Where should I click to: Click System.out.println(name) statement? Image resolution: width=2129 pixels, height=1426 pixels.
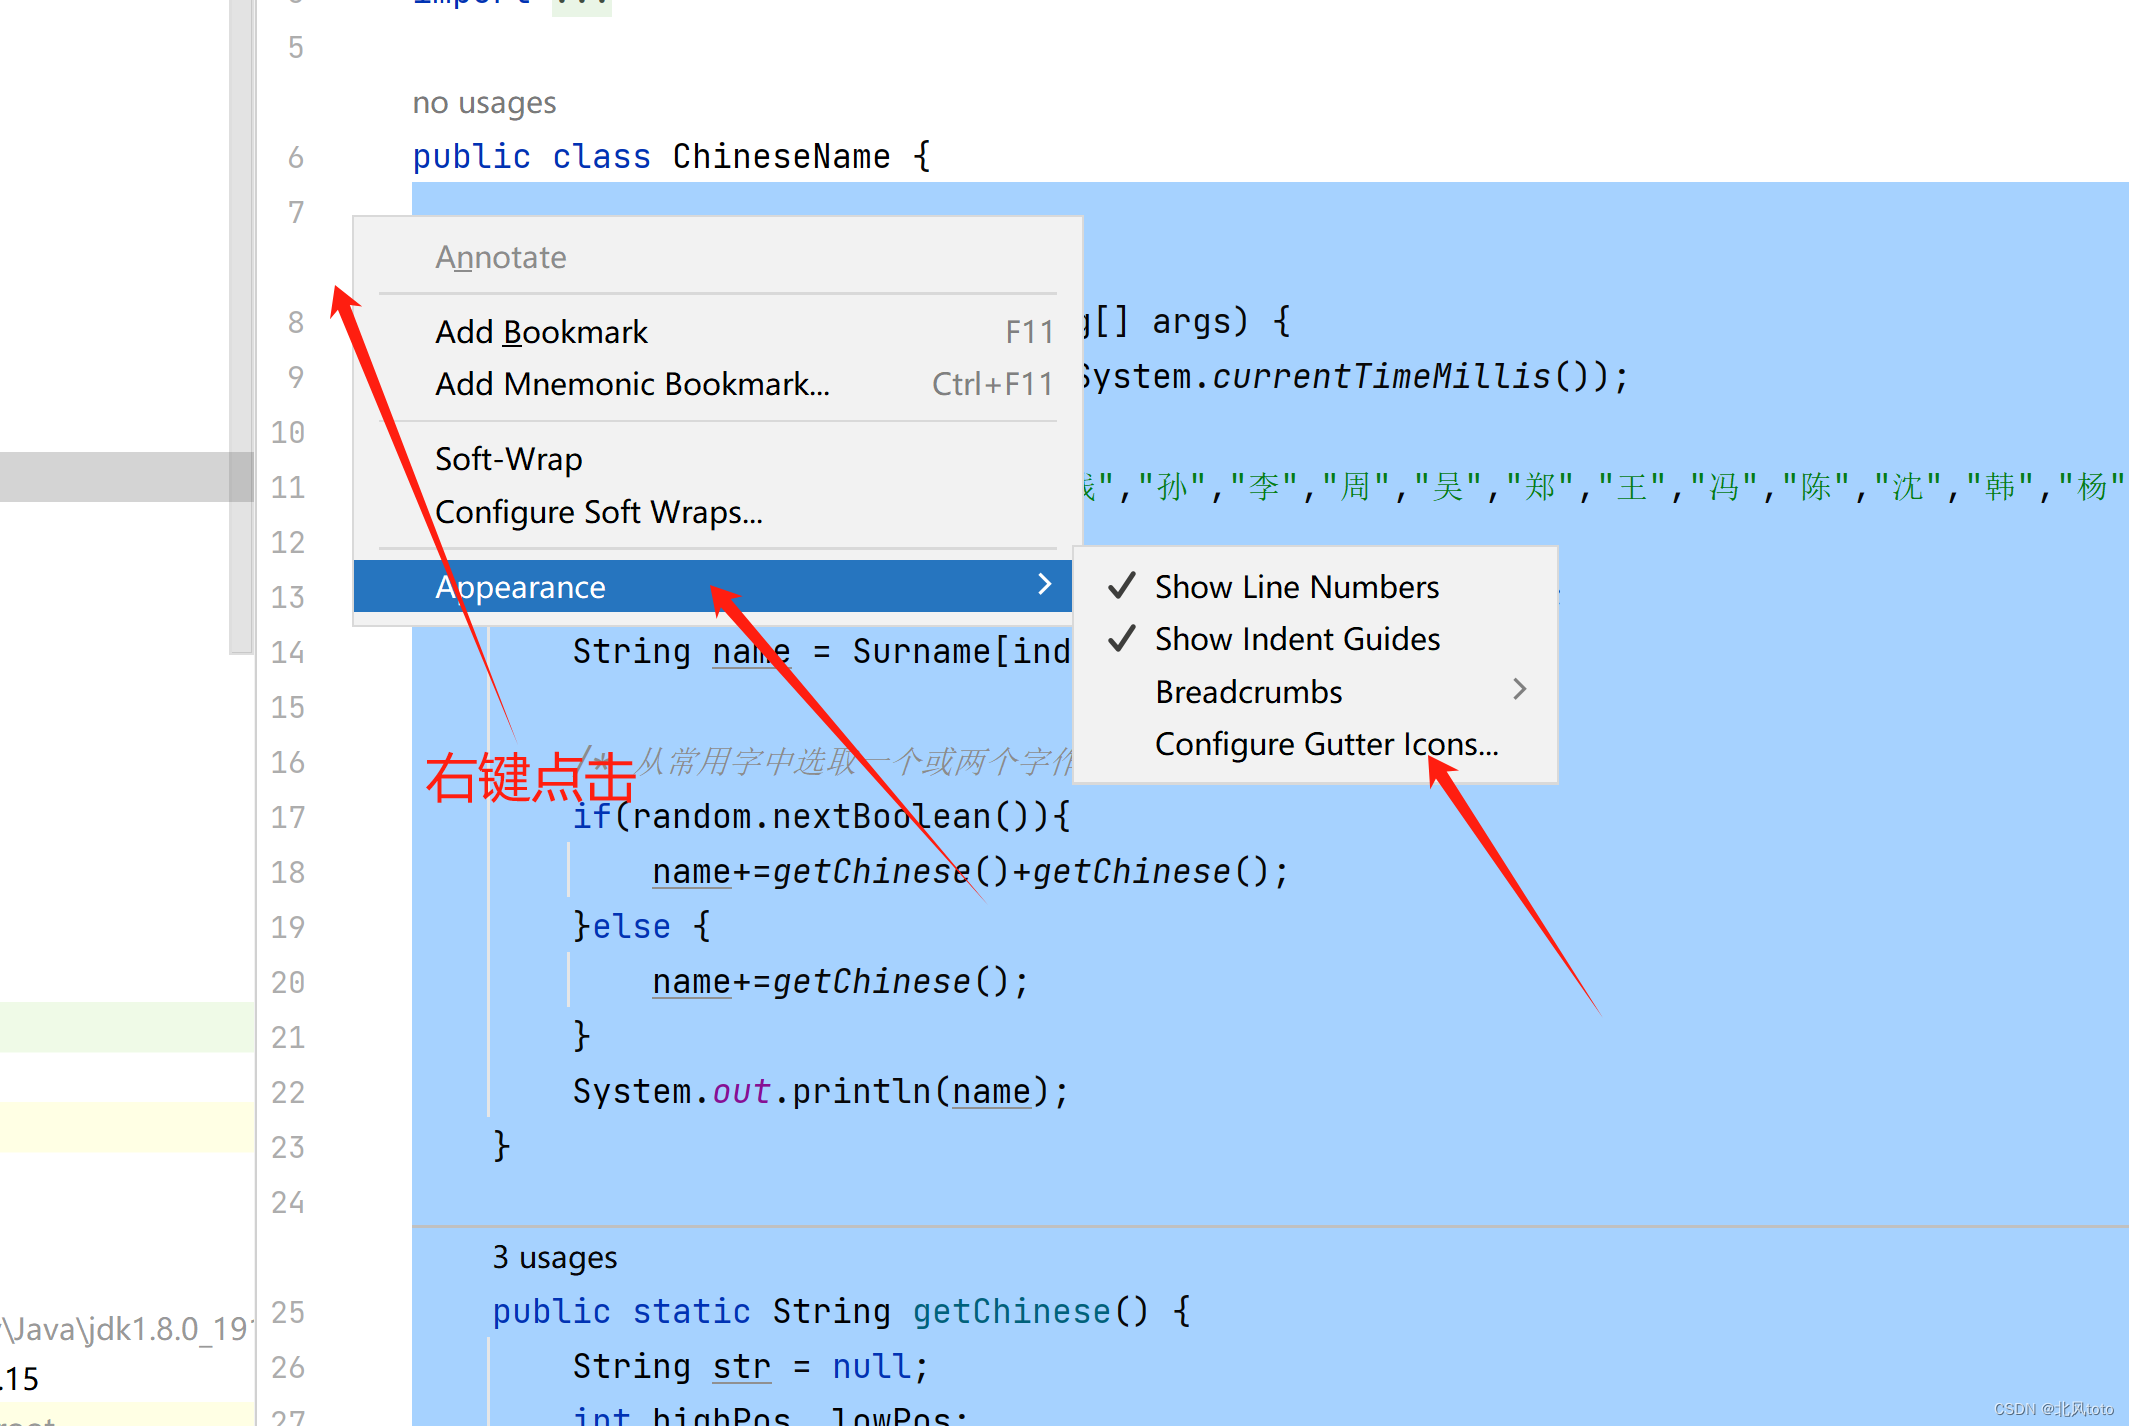pyautogui.click(x=821, y=1091)
